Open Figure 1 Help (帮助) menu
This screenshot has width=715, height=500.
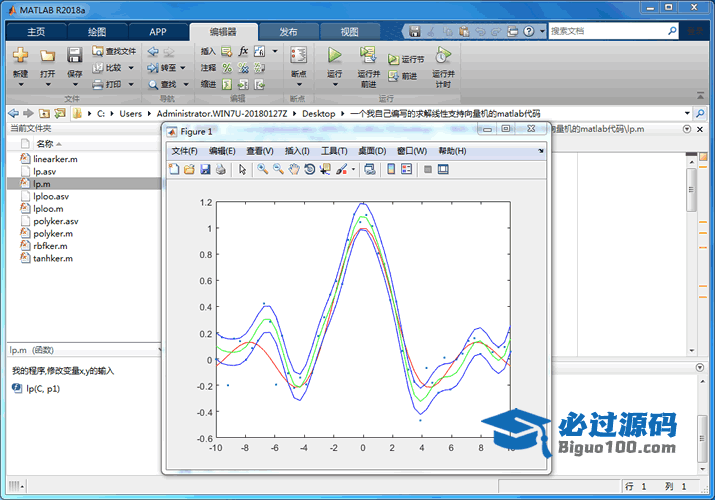pyautogui.click(x=452, y=151)
